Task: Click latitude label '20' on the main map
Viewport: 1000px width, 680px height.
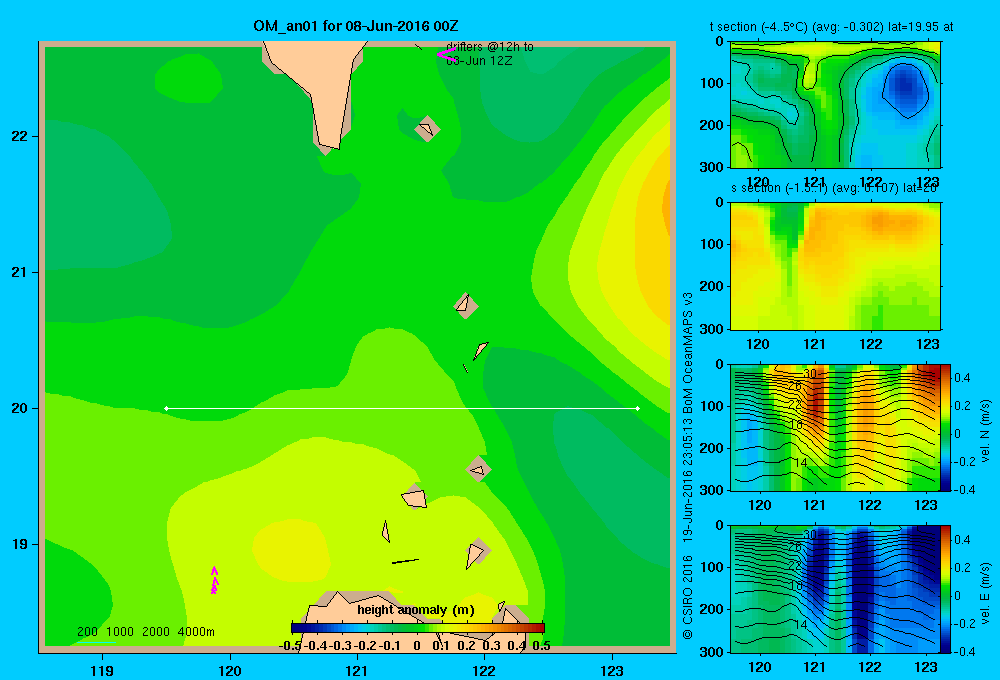Action: (20, 408)
